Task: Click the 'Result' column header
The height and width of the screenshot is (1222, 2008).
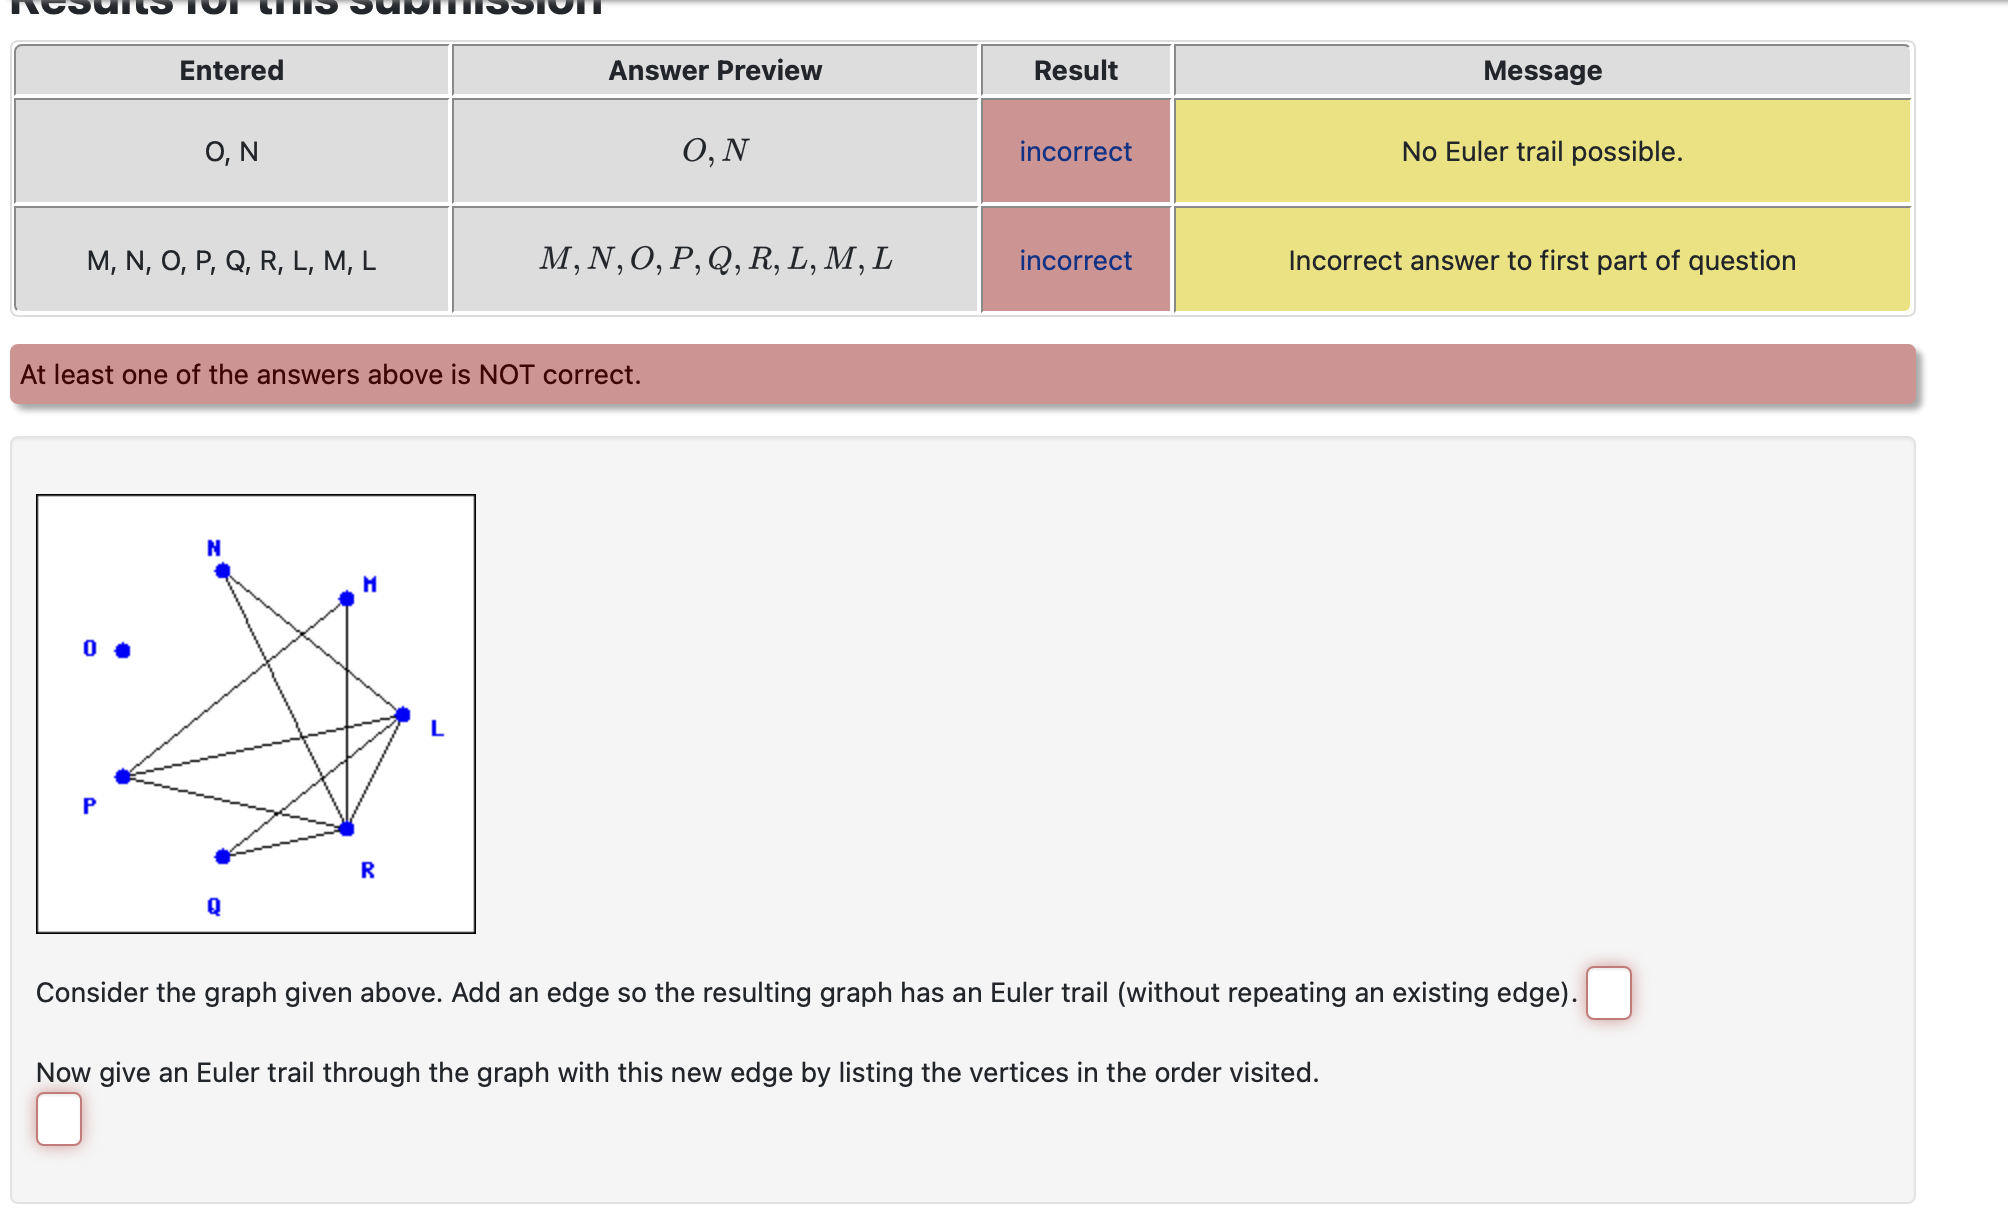Action: coord(1075,71)
